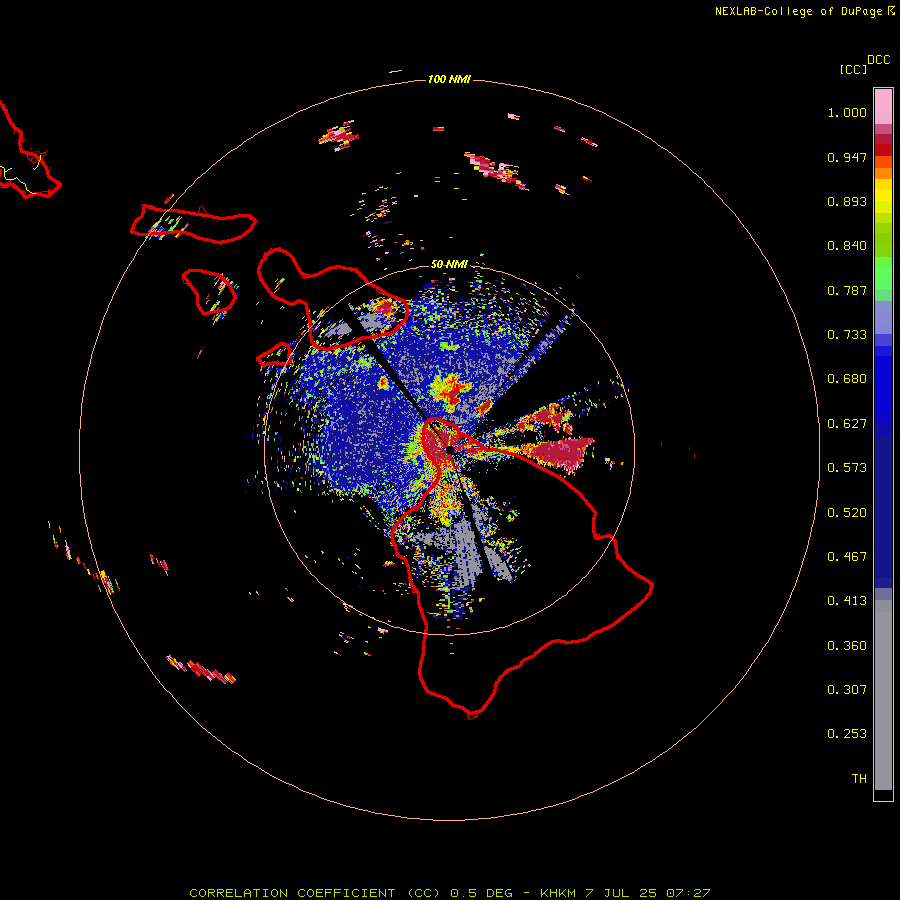Click the 0.840 scale value
Screen dimensions: 900x900
pos(847,246)
